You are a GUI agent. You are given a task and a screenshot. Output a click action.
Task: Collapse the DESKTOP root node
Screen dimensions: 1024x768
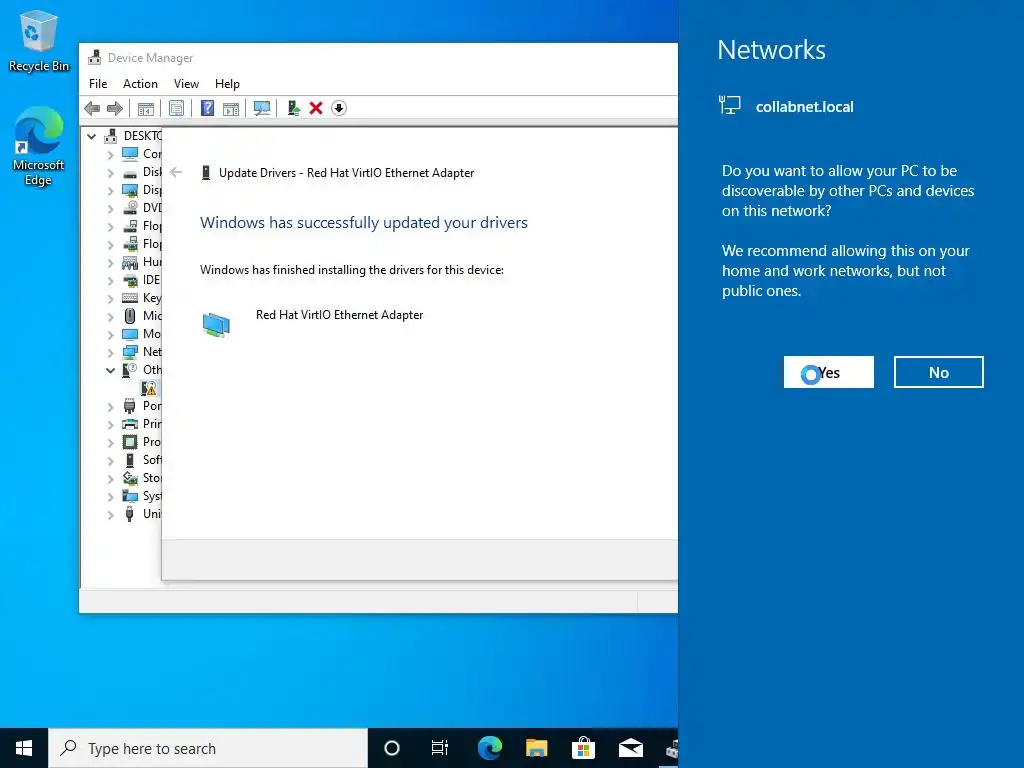(91, 136)
